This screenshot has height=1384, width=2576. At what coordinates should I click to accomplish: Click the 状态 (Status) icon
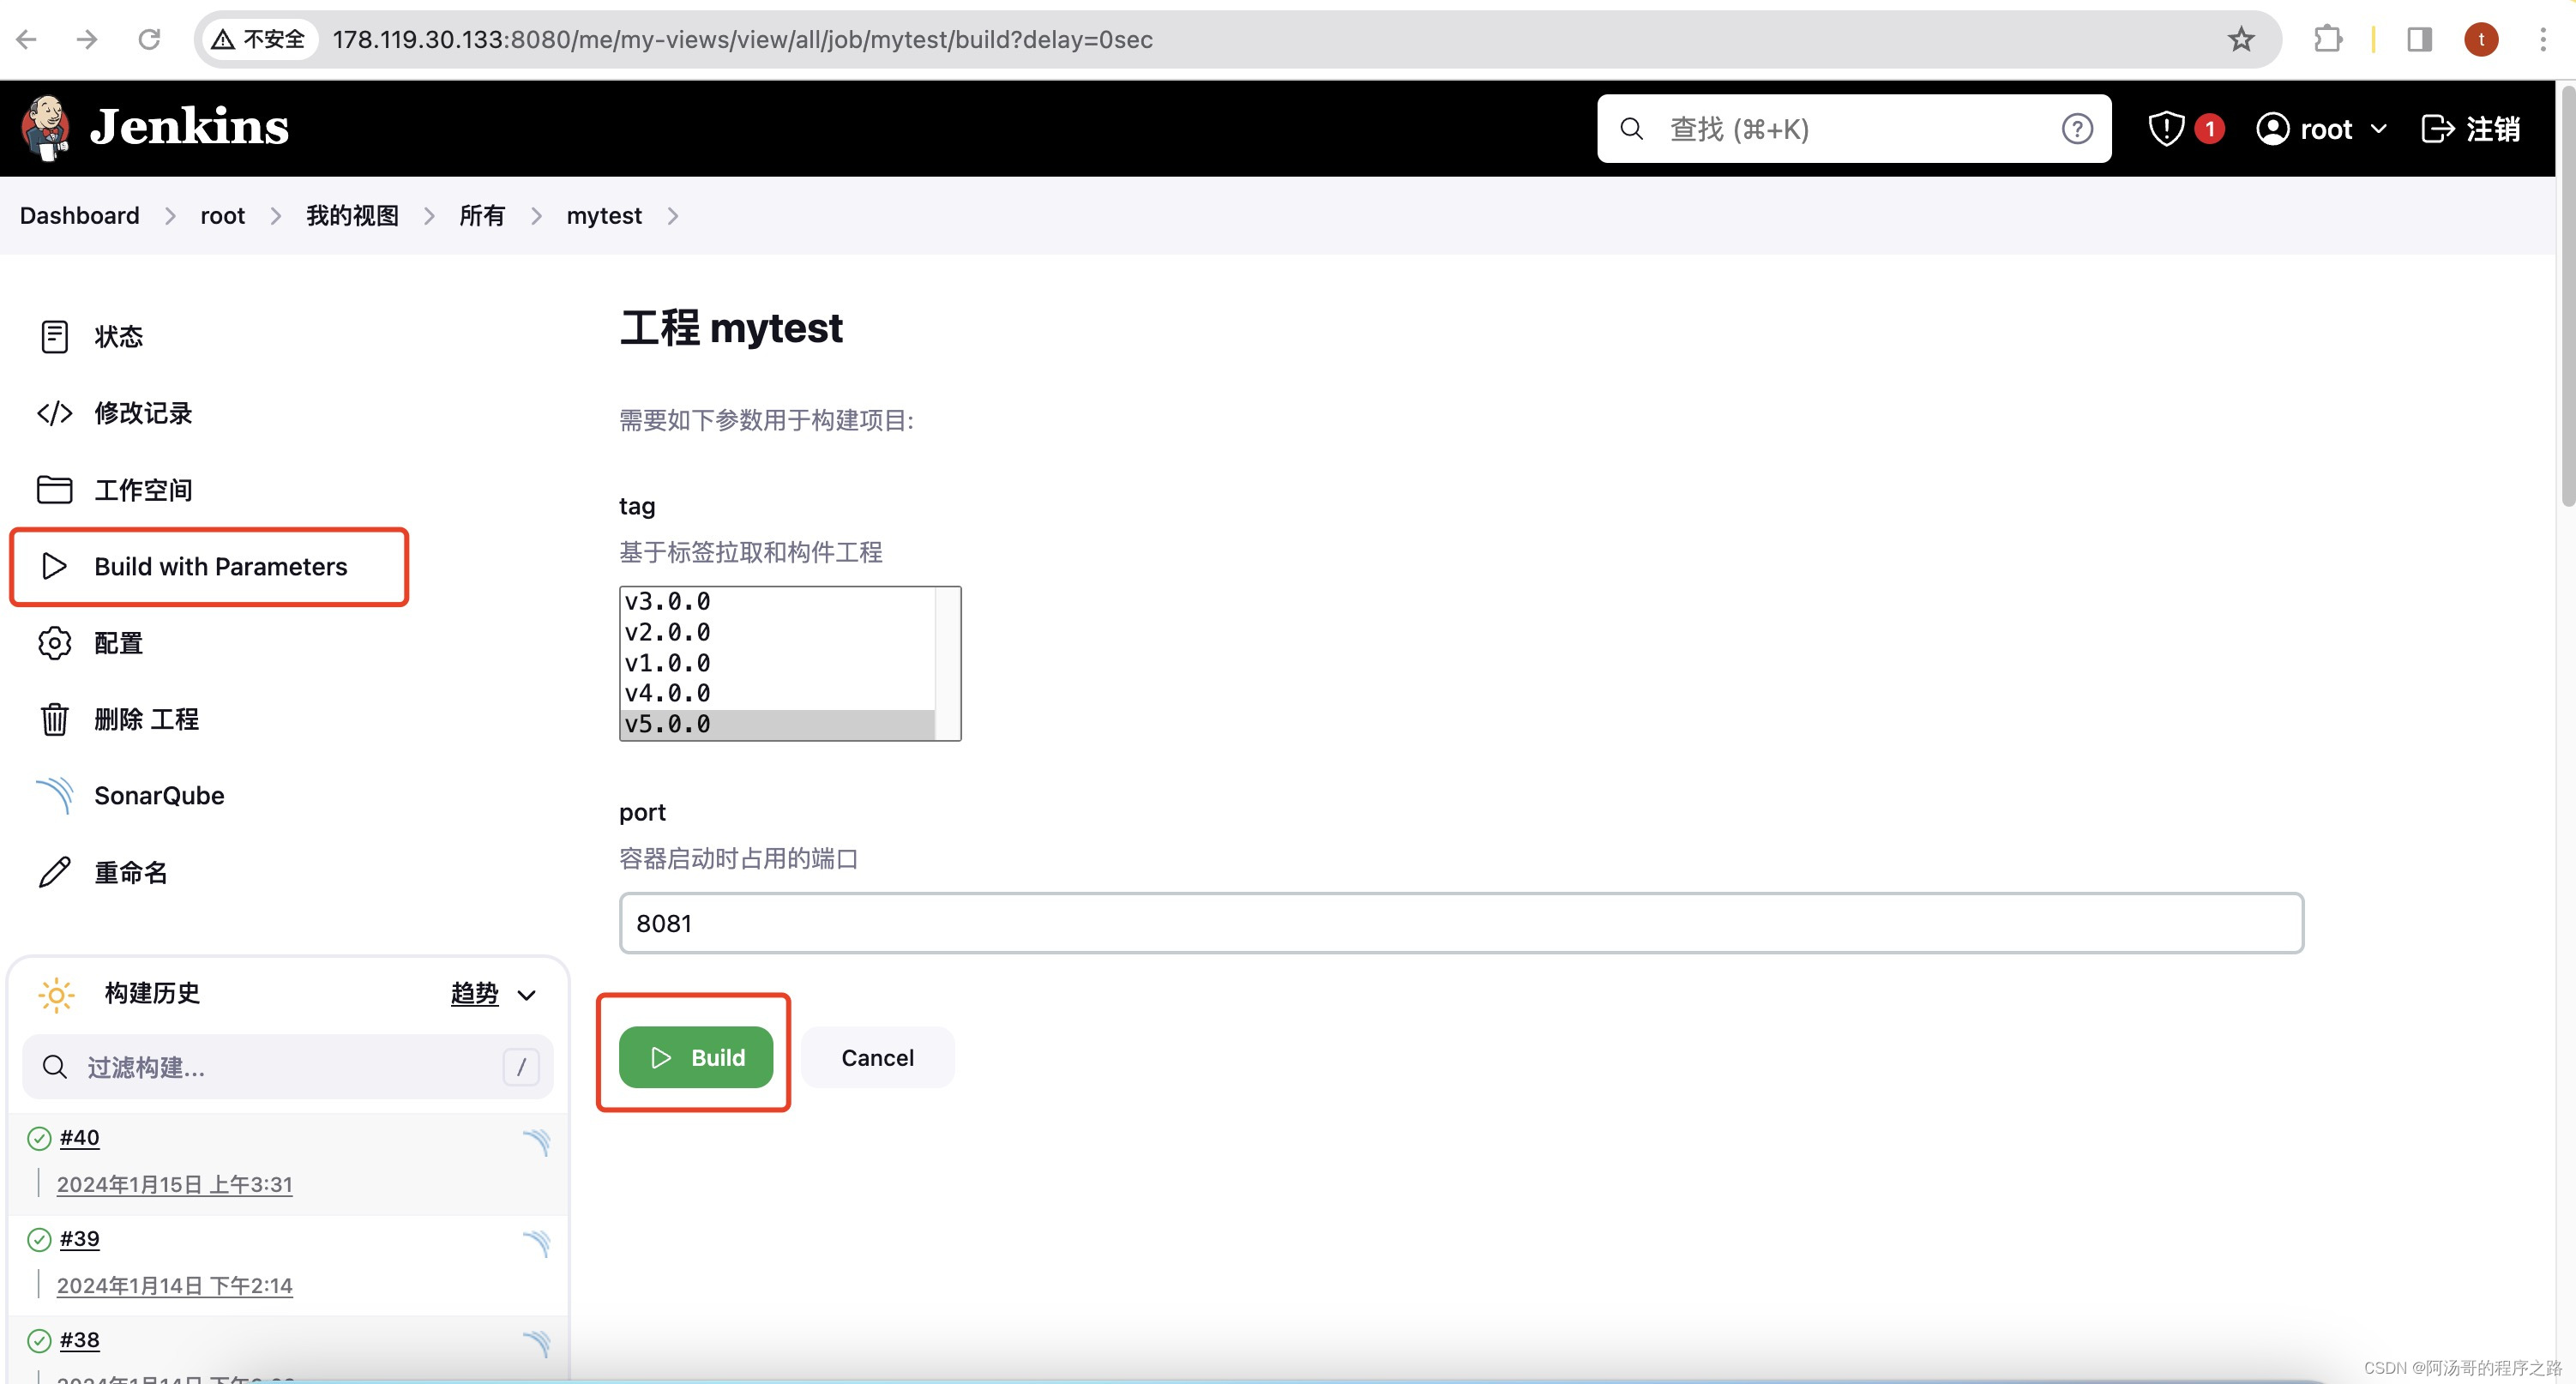point(57,336)
